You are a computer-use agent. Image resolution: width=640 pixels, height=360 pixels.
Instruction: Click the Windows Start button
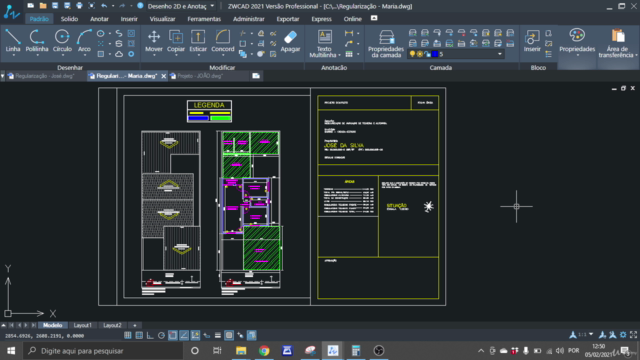[x=11, y=351]
